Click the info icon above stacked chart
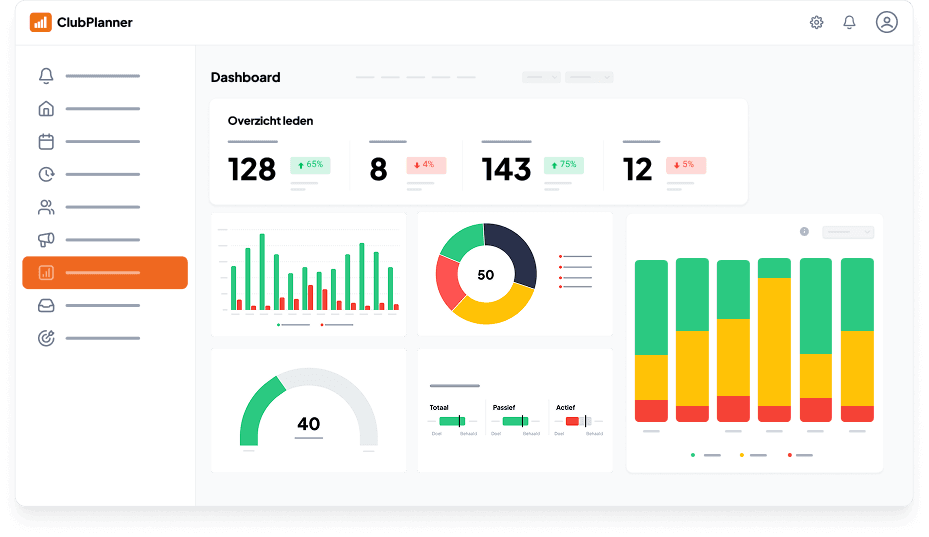This screenshot has height=537, width=929. point(804,232)
